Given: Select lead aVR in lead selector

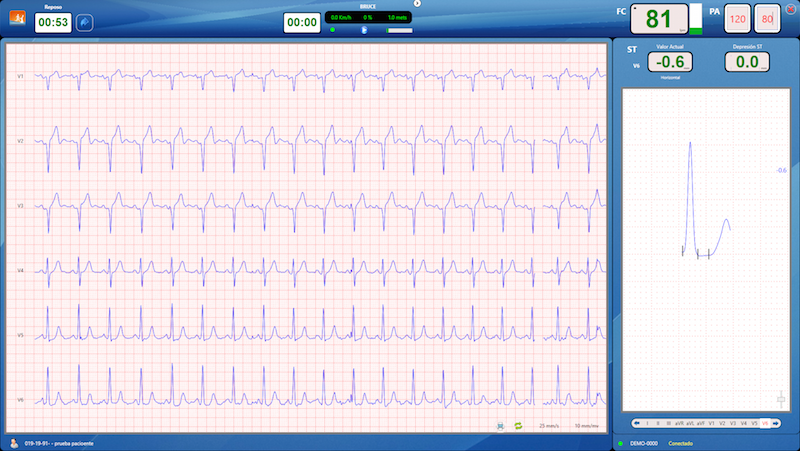Looking at the screenshot, I should point(679,424).
